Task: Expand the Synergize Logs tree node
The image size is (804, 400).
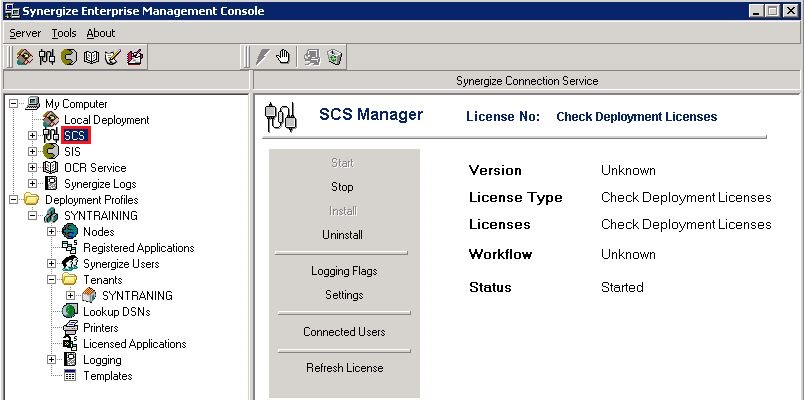Action: pyautogui.click(x=33, y=184)
